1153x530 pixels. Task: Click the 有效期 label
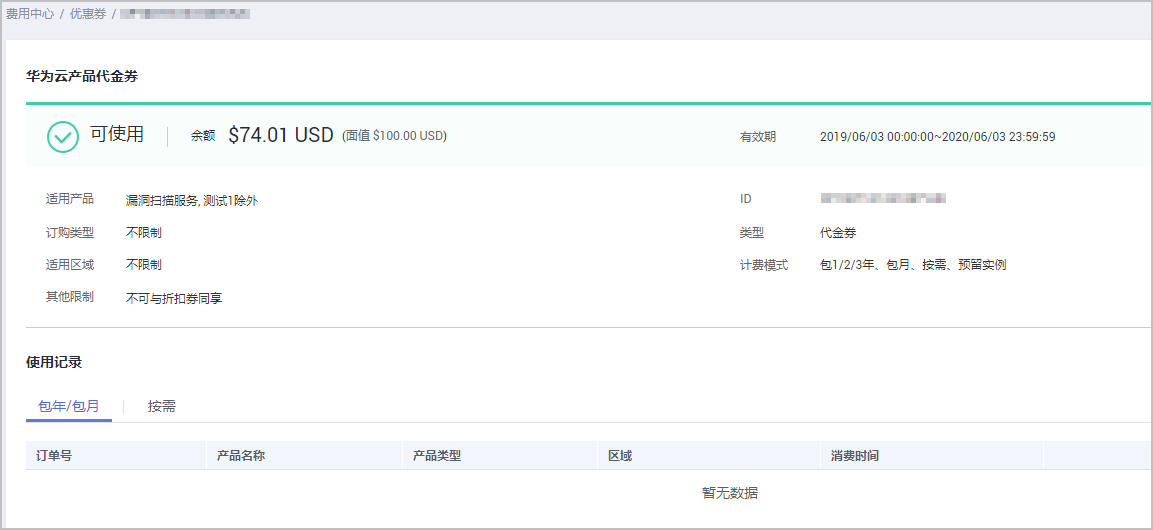click(x=757, y=137)
